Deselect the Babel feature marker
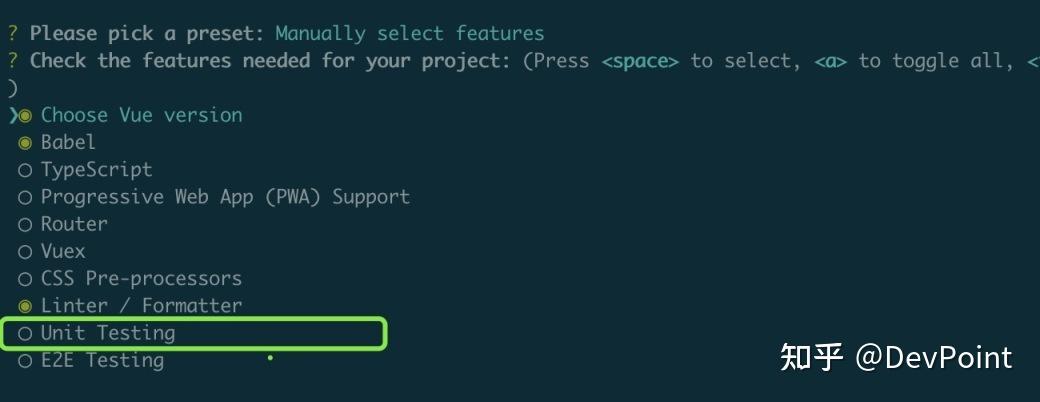This screenshot has height=402, width=1040. [x=25, y=143]
